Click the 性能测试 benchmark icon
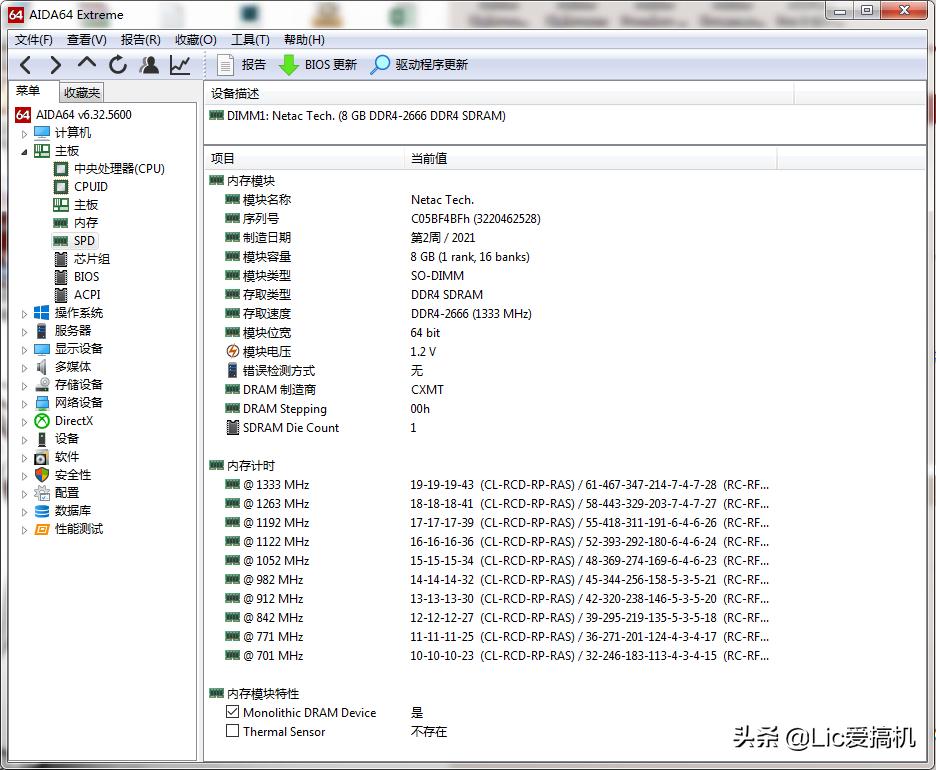936x770 pixels. click(x=42, y=529)
